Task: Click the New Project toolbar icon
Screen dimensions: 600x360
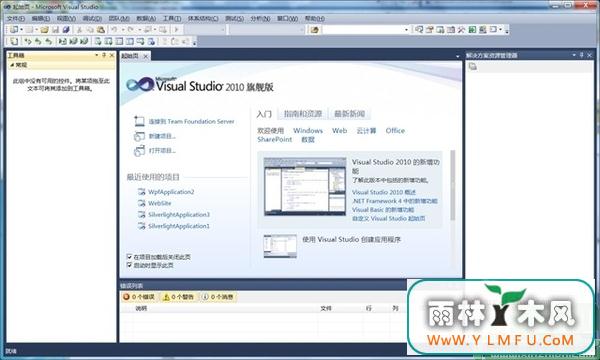Action: pos(14,29)
